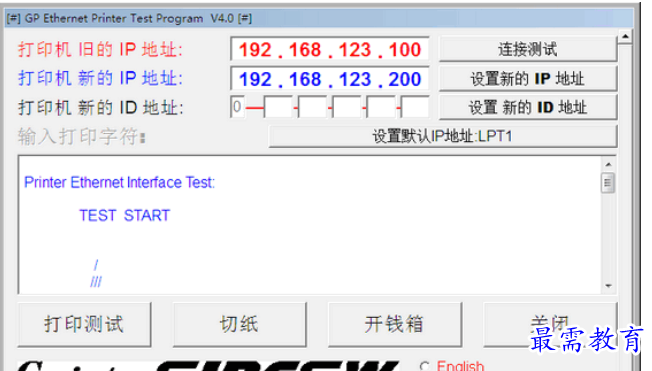Click the octet 100 in old IP
Screen dimensions: 652x371
[405, 50]
